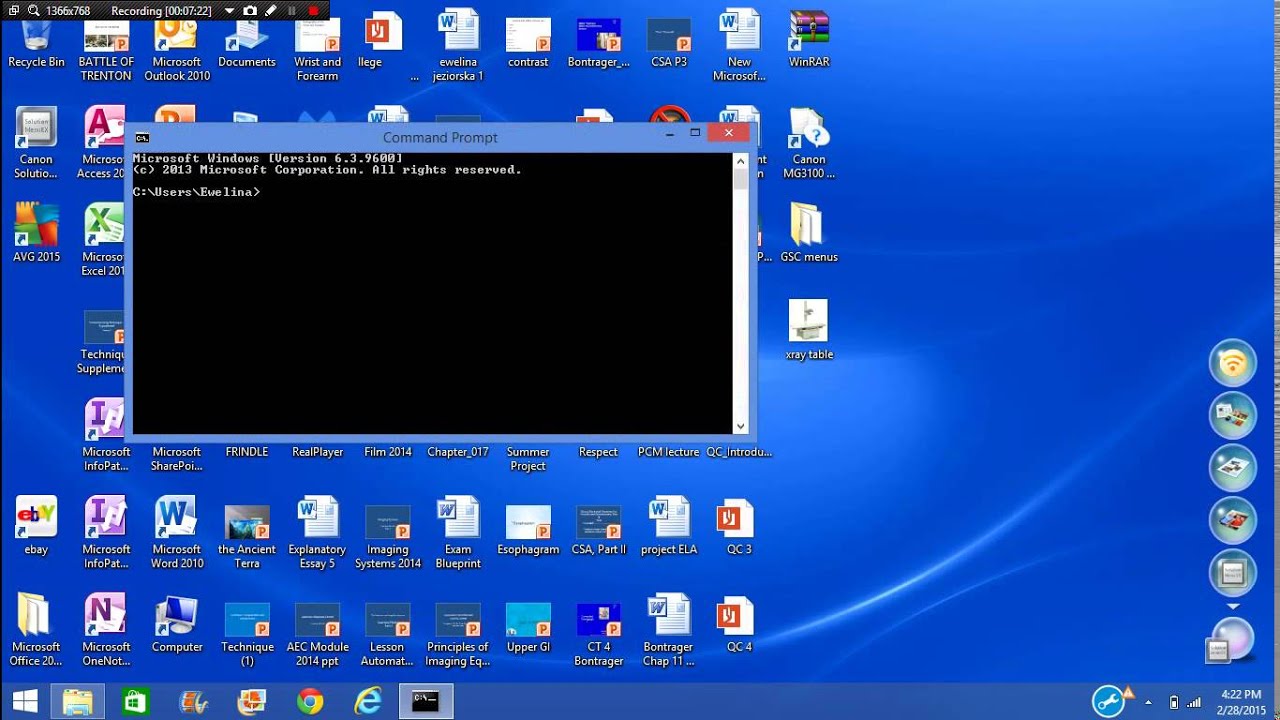The width and height of the screenshot is (1280, 720).
Task: Open the Recycle Bin desktop icon
Action: click(x=36, y=44)
